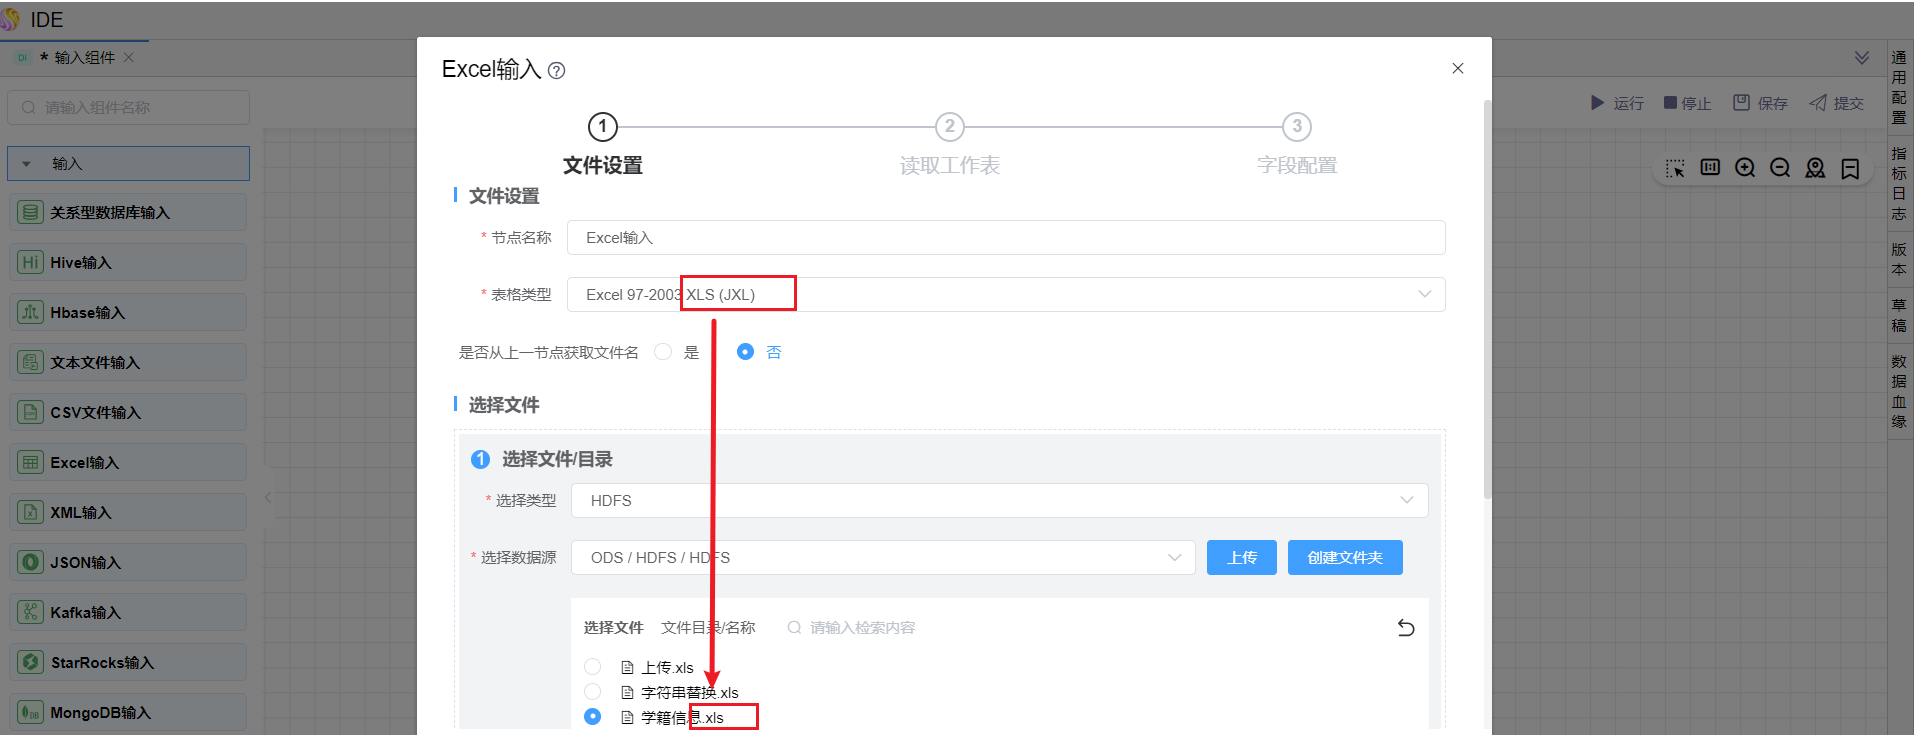The width and height of the screenshot is (1914, 735).
Task: Click the MongoDB输入 component icon
Action: pyautogui.click(x=31, y=712)
